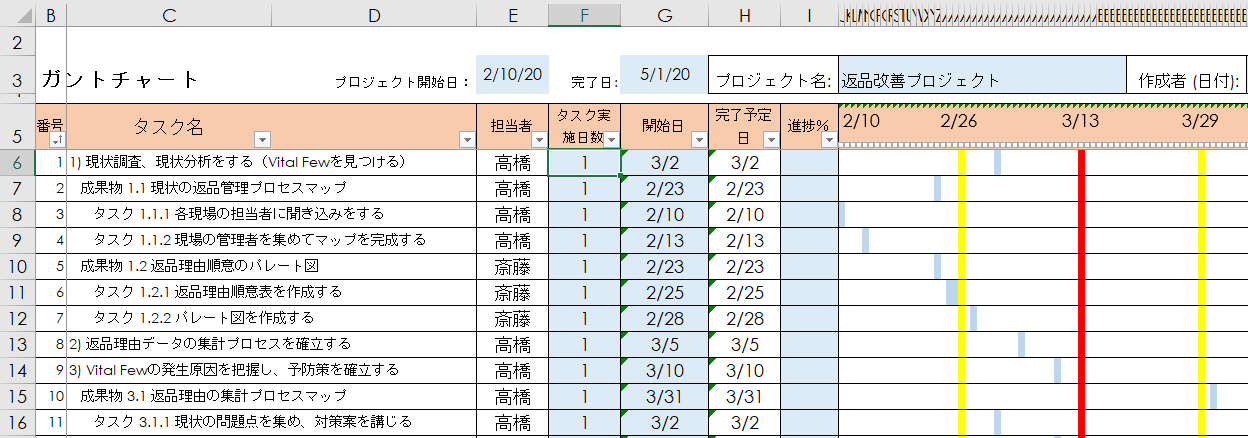Select cell タスク 1.2.1 返品理由順意表を作成する

271,292
